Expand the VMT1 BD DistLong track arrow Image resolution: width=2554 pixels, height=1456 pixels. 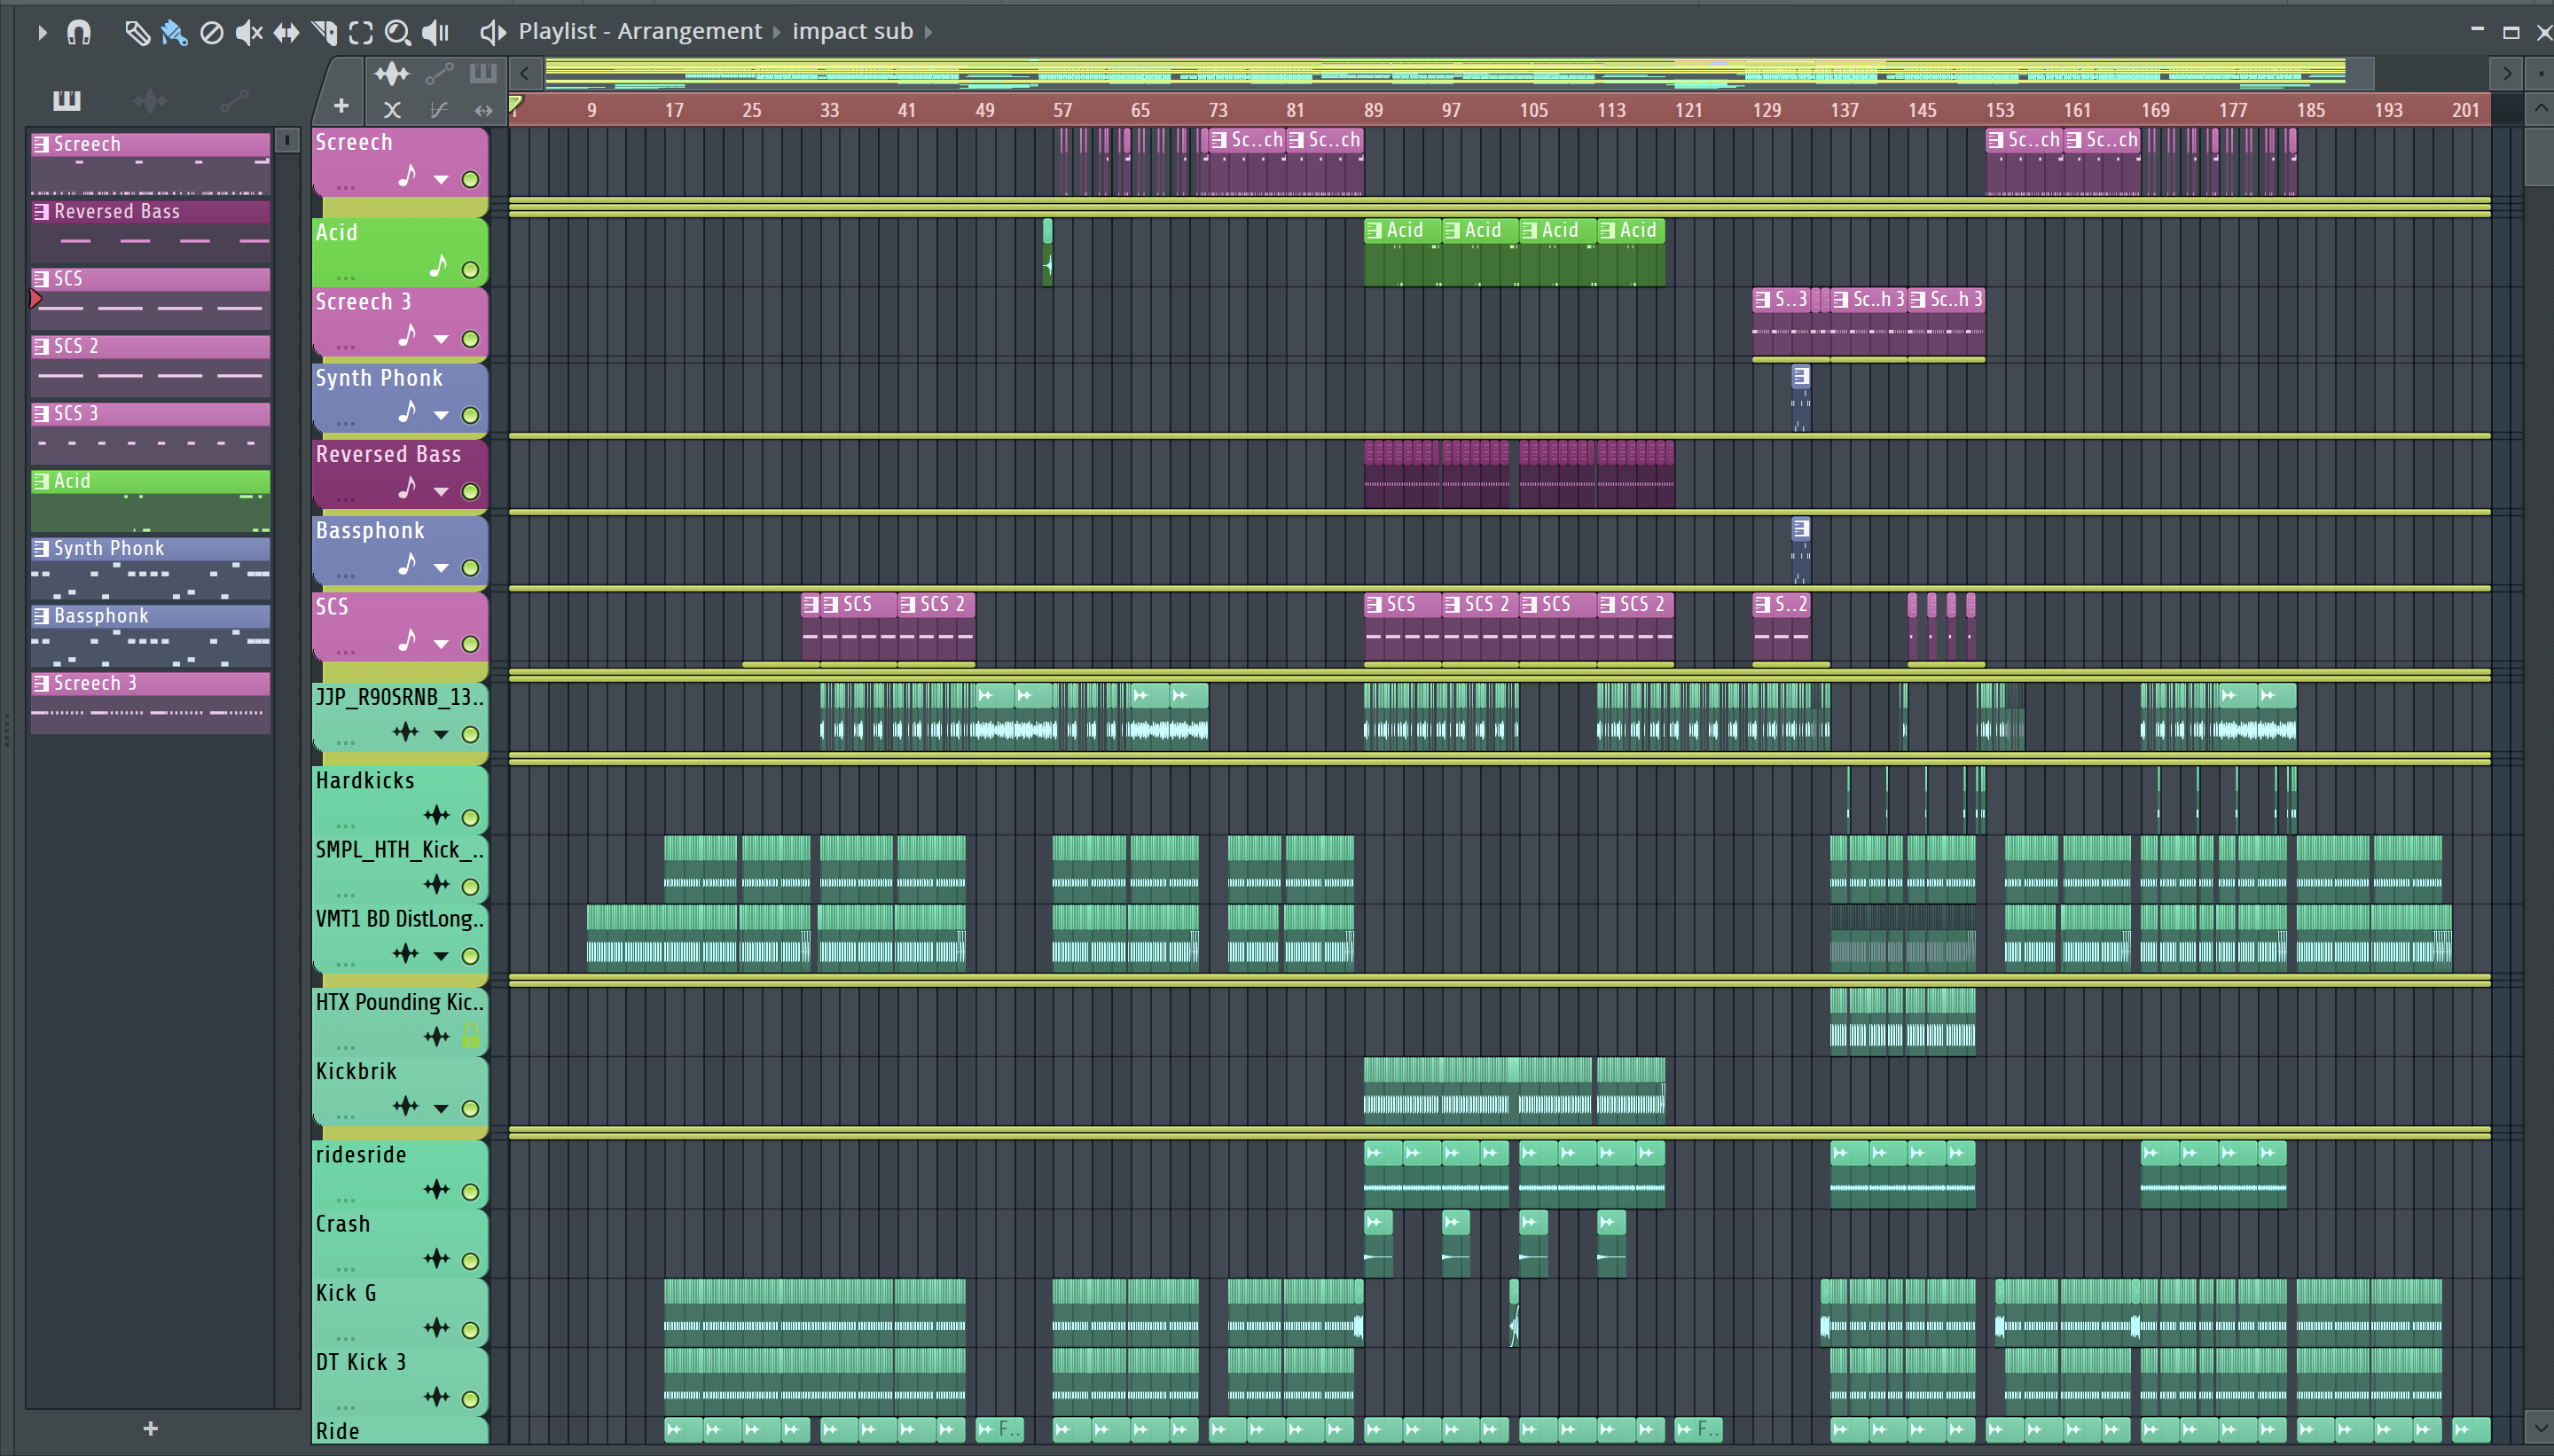441,956
